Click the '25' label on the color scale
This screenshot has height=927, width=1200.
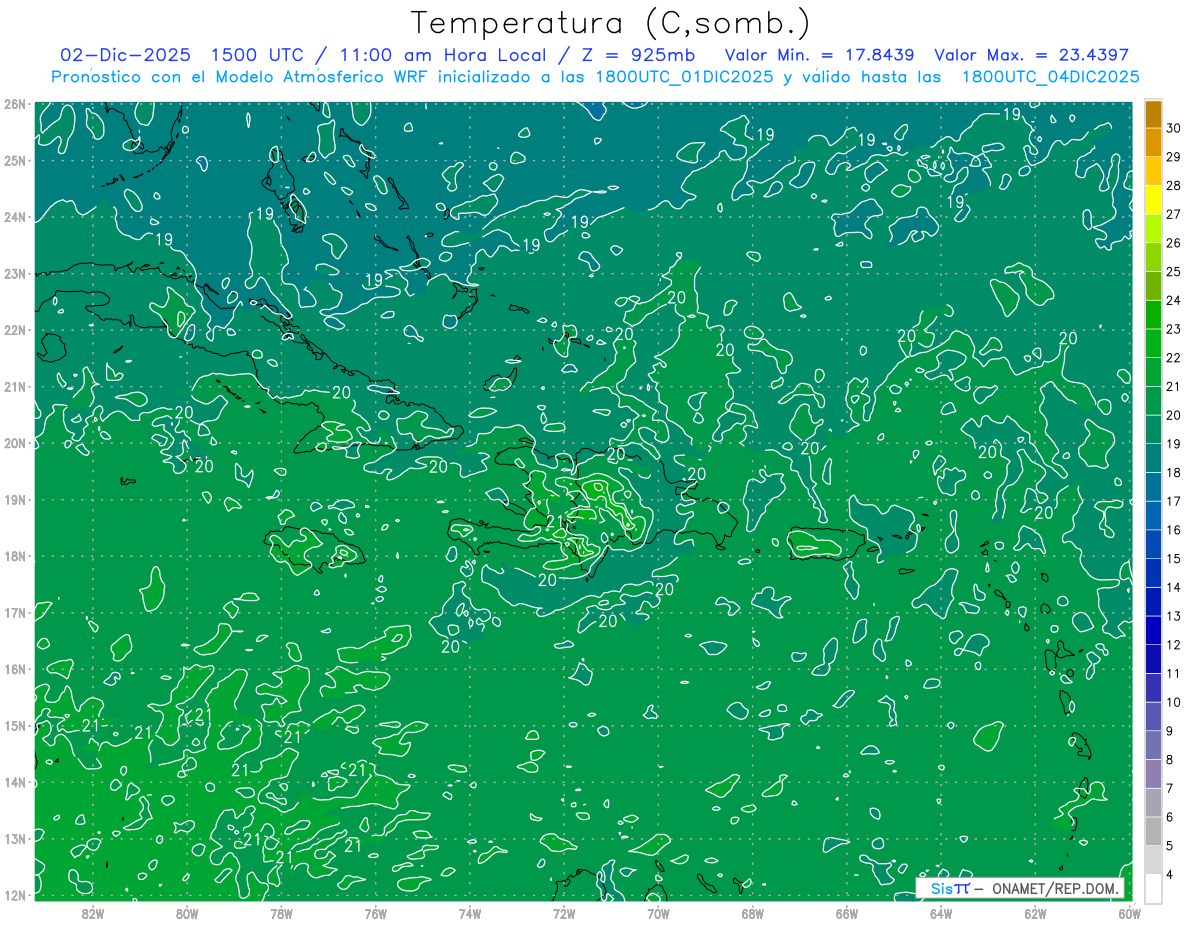(1174, 272)
